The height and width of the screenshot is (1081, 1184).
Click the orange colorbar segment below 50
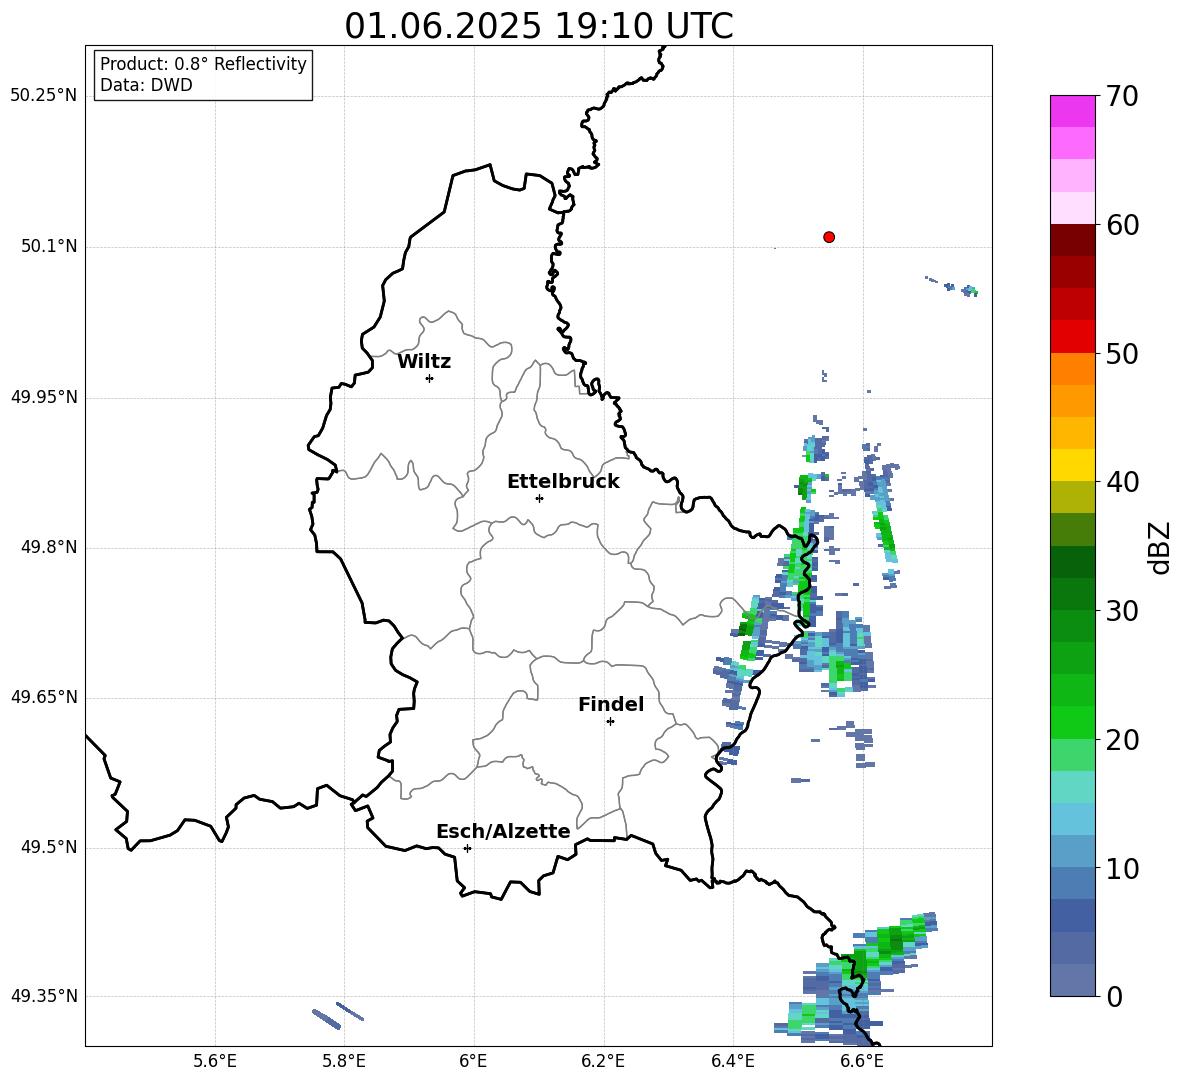point(1073,369)
